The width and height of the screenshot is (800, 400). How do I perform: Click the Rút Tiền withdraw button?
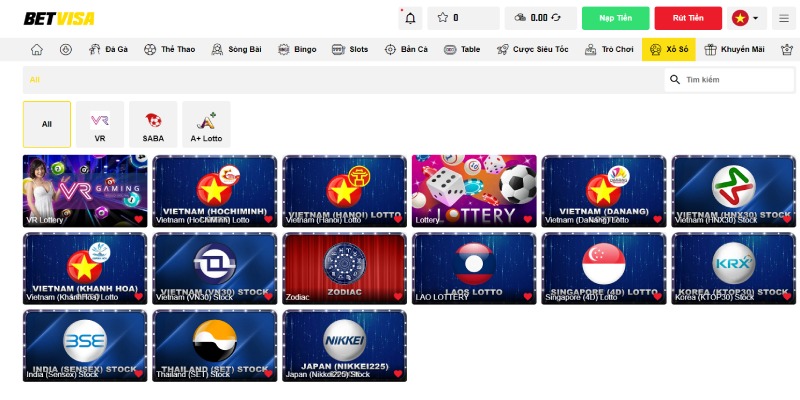click(x=688, y=18)
